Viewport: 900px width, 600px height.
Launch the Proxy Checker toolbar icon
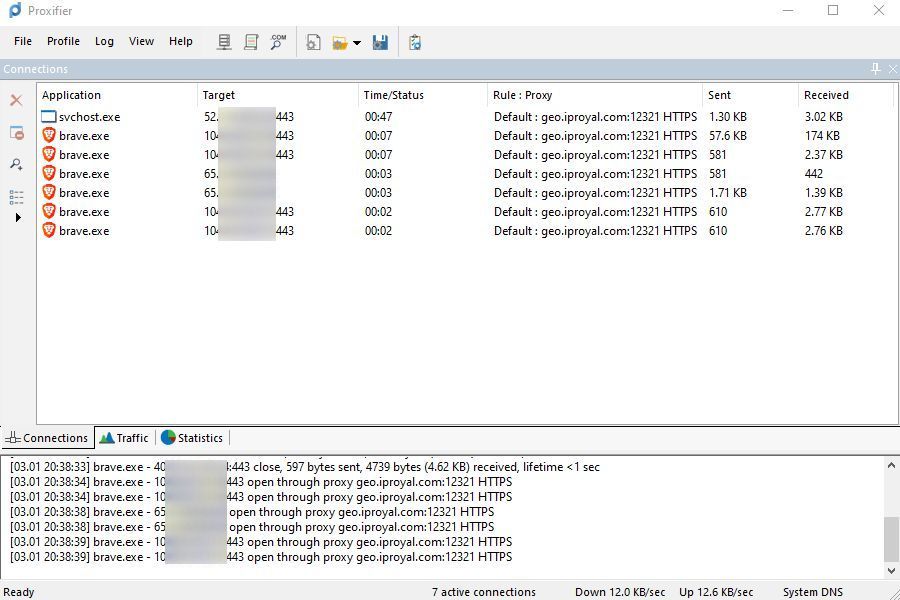point(415,42)
